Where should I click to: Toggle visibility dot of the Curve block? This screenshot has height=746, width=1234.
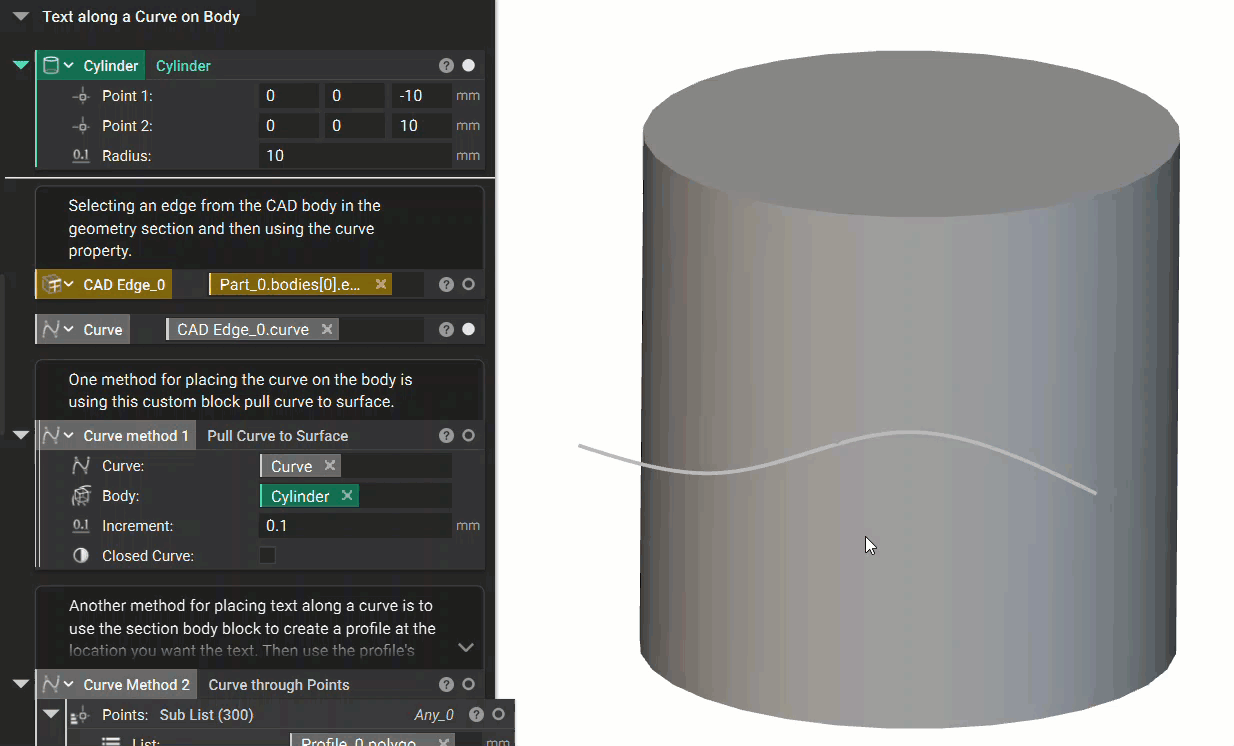pyautogui.click(x=468, y=329)
